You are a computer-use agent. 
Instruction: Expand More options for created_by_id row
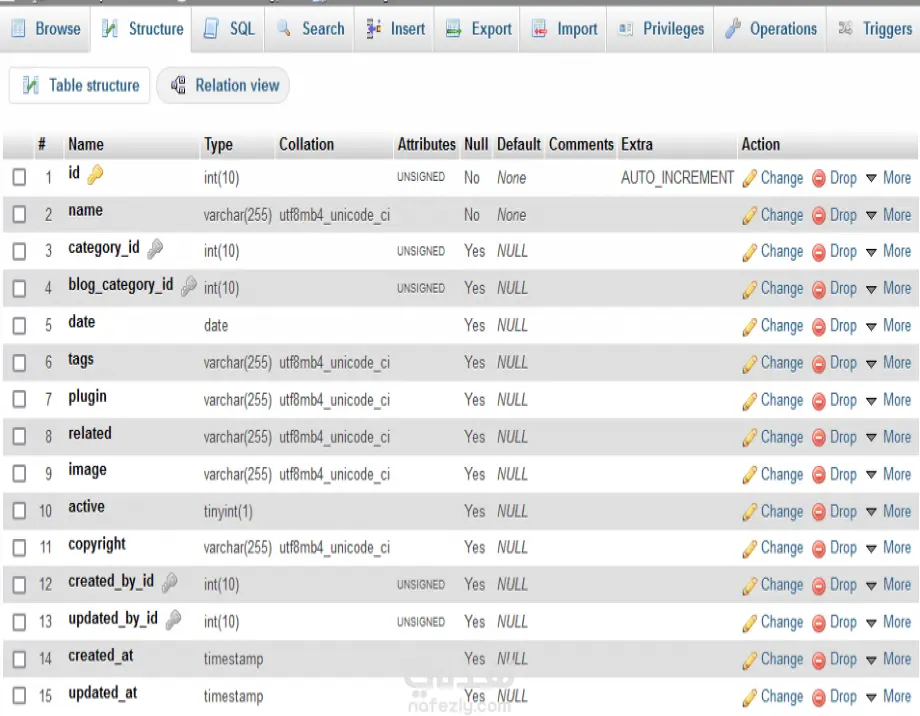coord(888,585)
